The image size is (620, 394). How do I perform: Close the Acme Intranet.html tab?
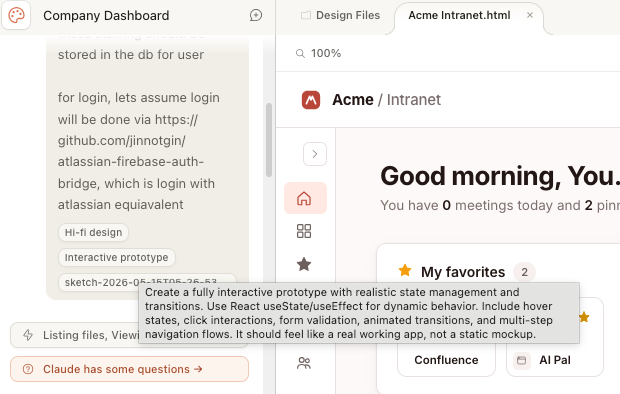pyautogui.click(x=530, y=15)
